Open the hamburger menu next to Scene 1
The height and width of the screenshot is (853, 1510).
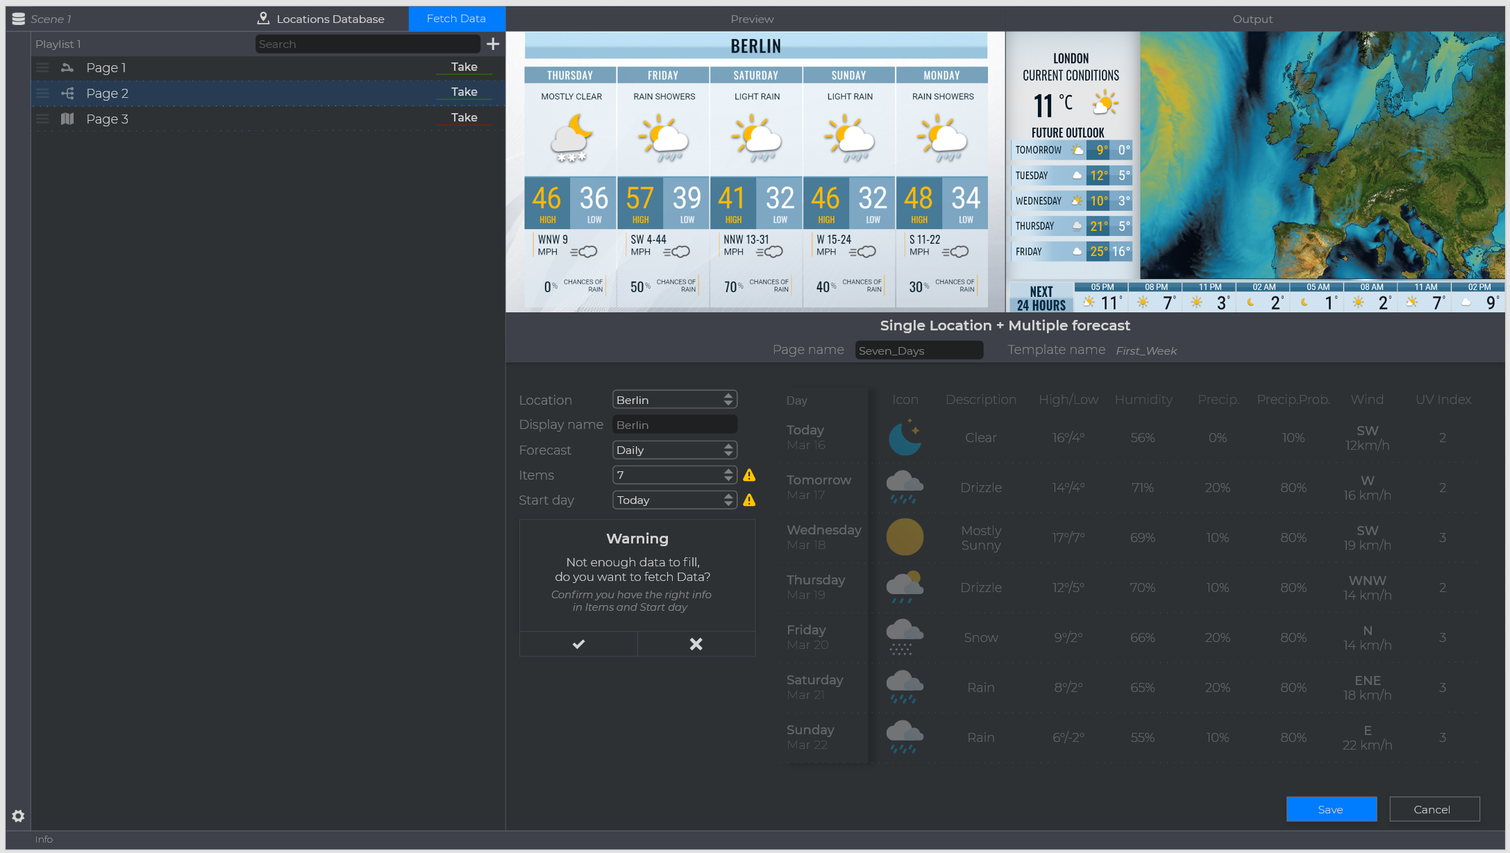[17, 18]
